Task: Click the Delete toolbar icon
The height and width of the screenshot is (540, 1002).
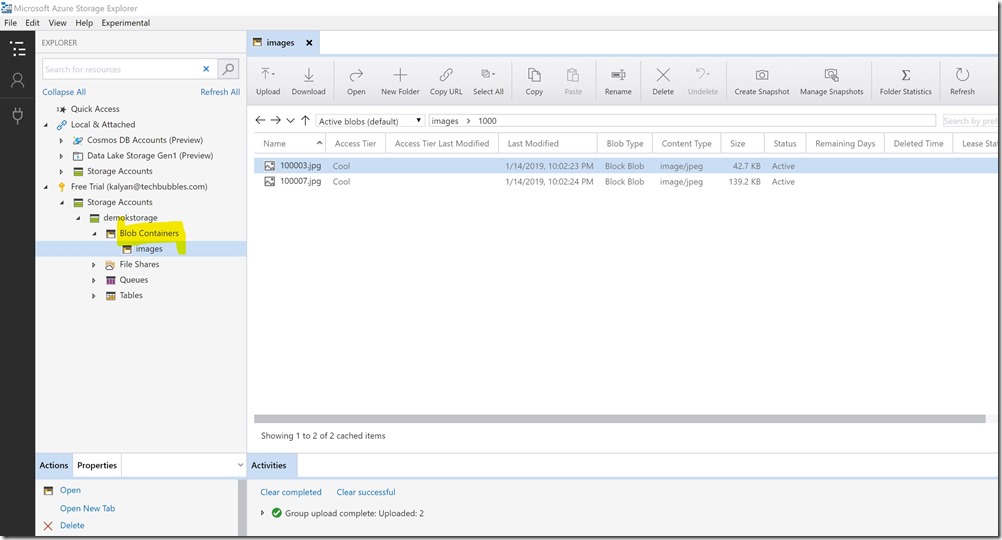Action: click(663, 75)
